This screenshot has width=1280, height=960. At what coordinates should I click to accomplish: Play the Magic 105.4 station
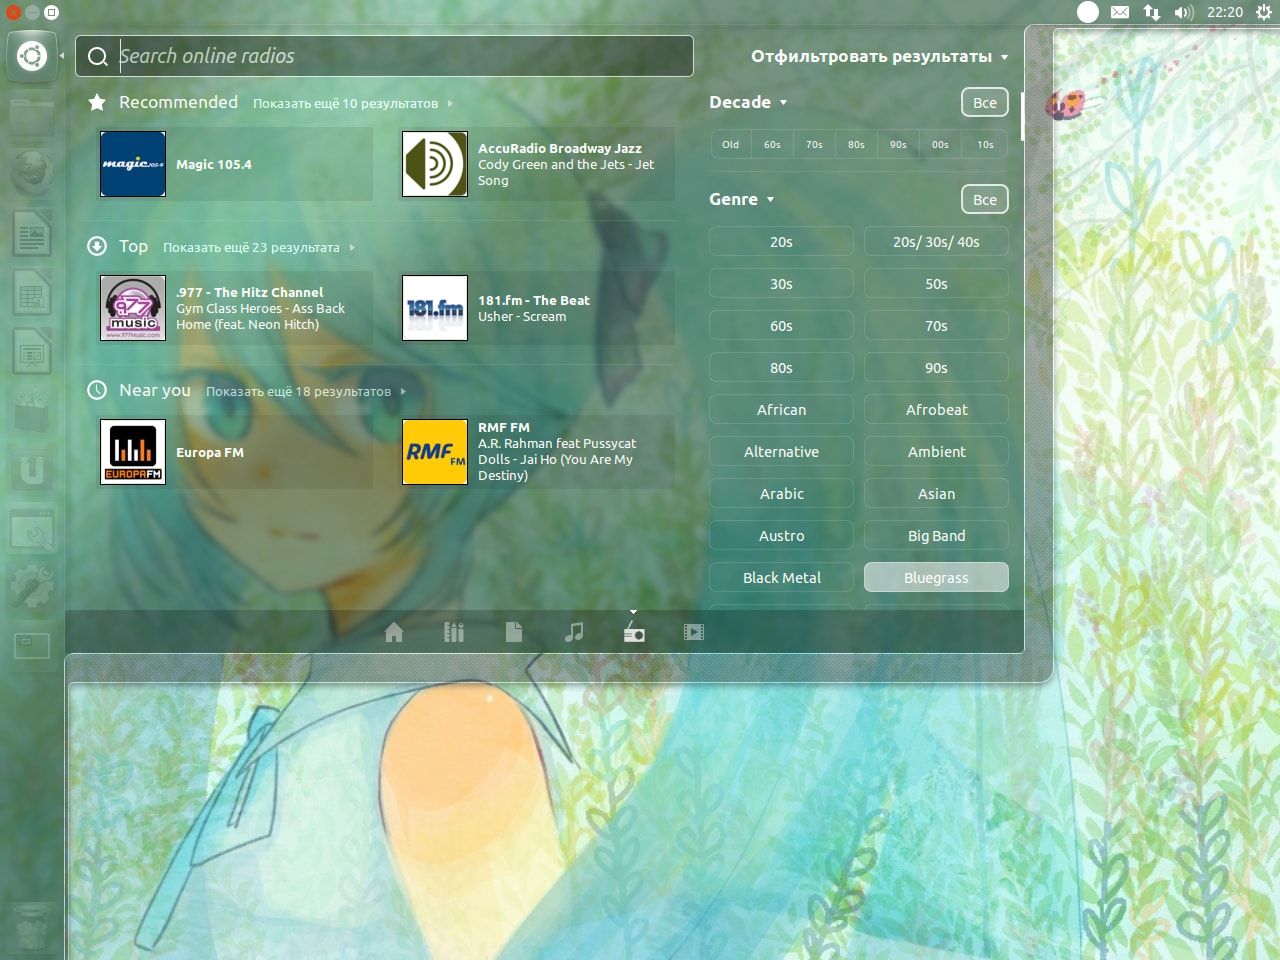pos(235,164)
